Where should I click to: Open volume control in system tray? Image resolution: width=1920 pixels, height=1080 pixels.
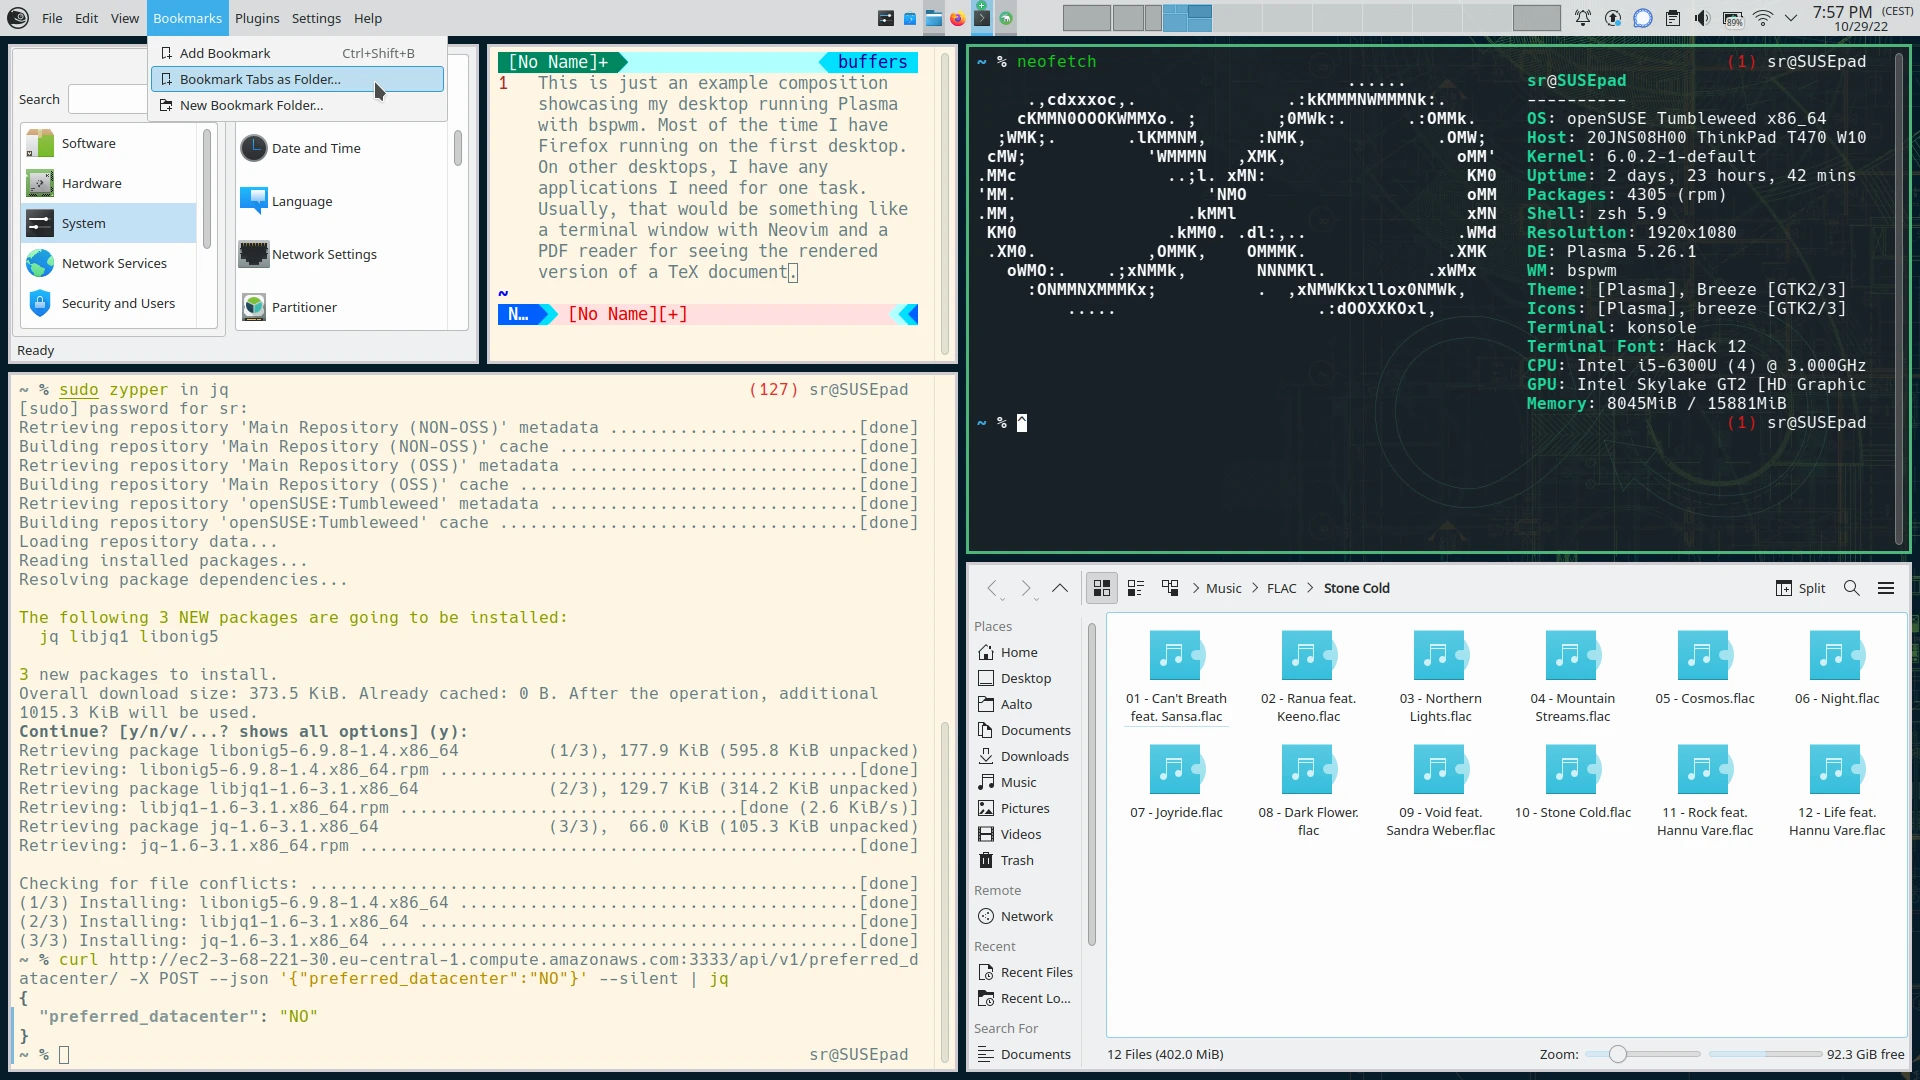pyautogui.click(x=1702, y=18)
